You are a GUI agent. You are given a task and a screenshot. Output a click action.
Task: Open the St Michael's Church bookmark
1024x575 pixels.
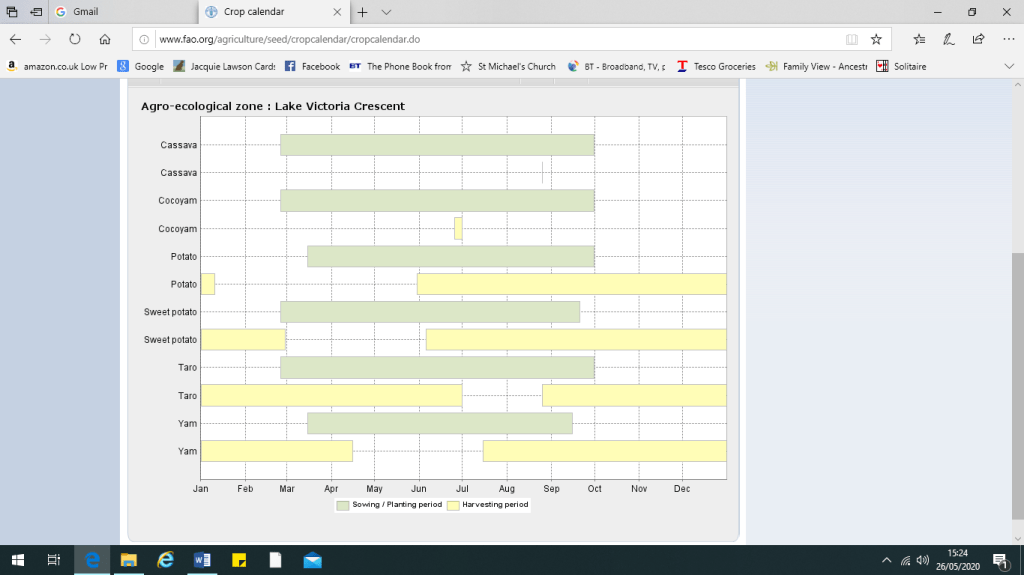point(508,66)
